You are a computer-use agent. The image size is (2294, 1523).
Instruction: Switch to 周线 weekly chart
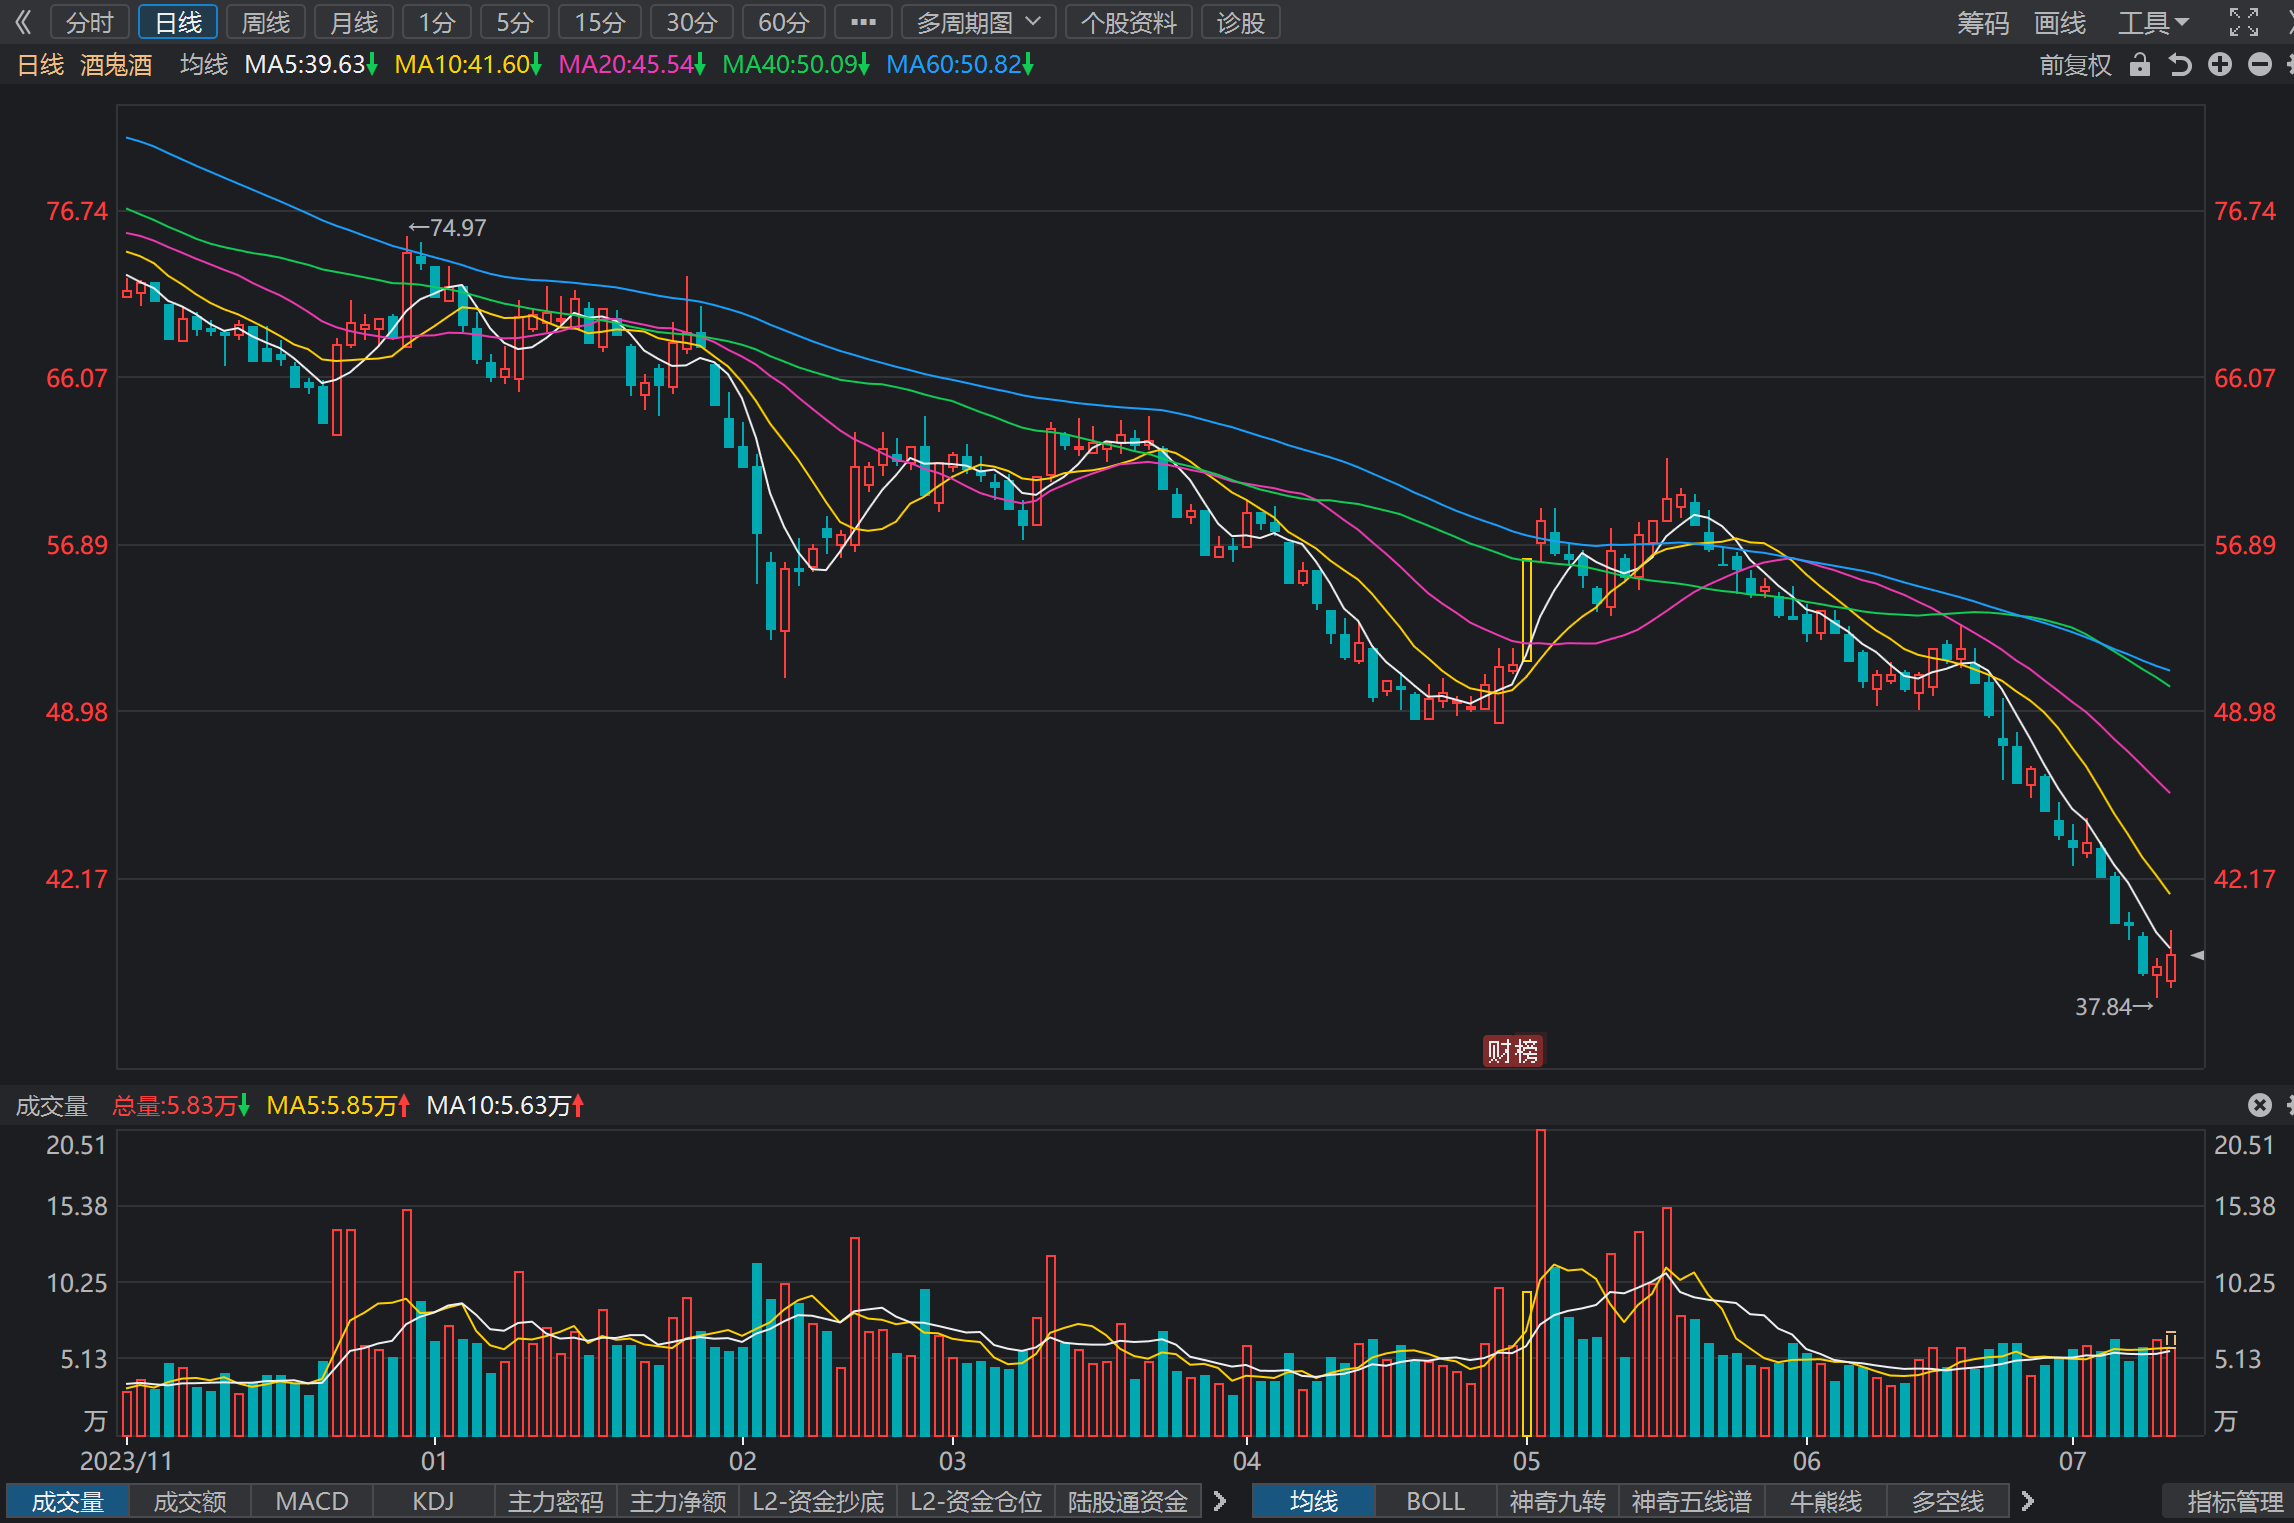click(266, 22)
